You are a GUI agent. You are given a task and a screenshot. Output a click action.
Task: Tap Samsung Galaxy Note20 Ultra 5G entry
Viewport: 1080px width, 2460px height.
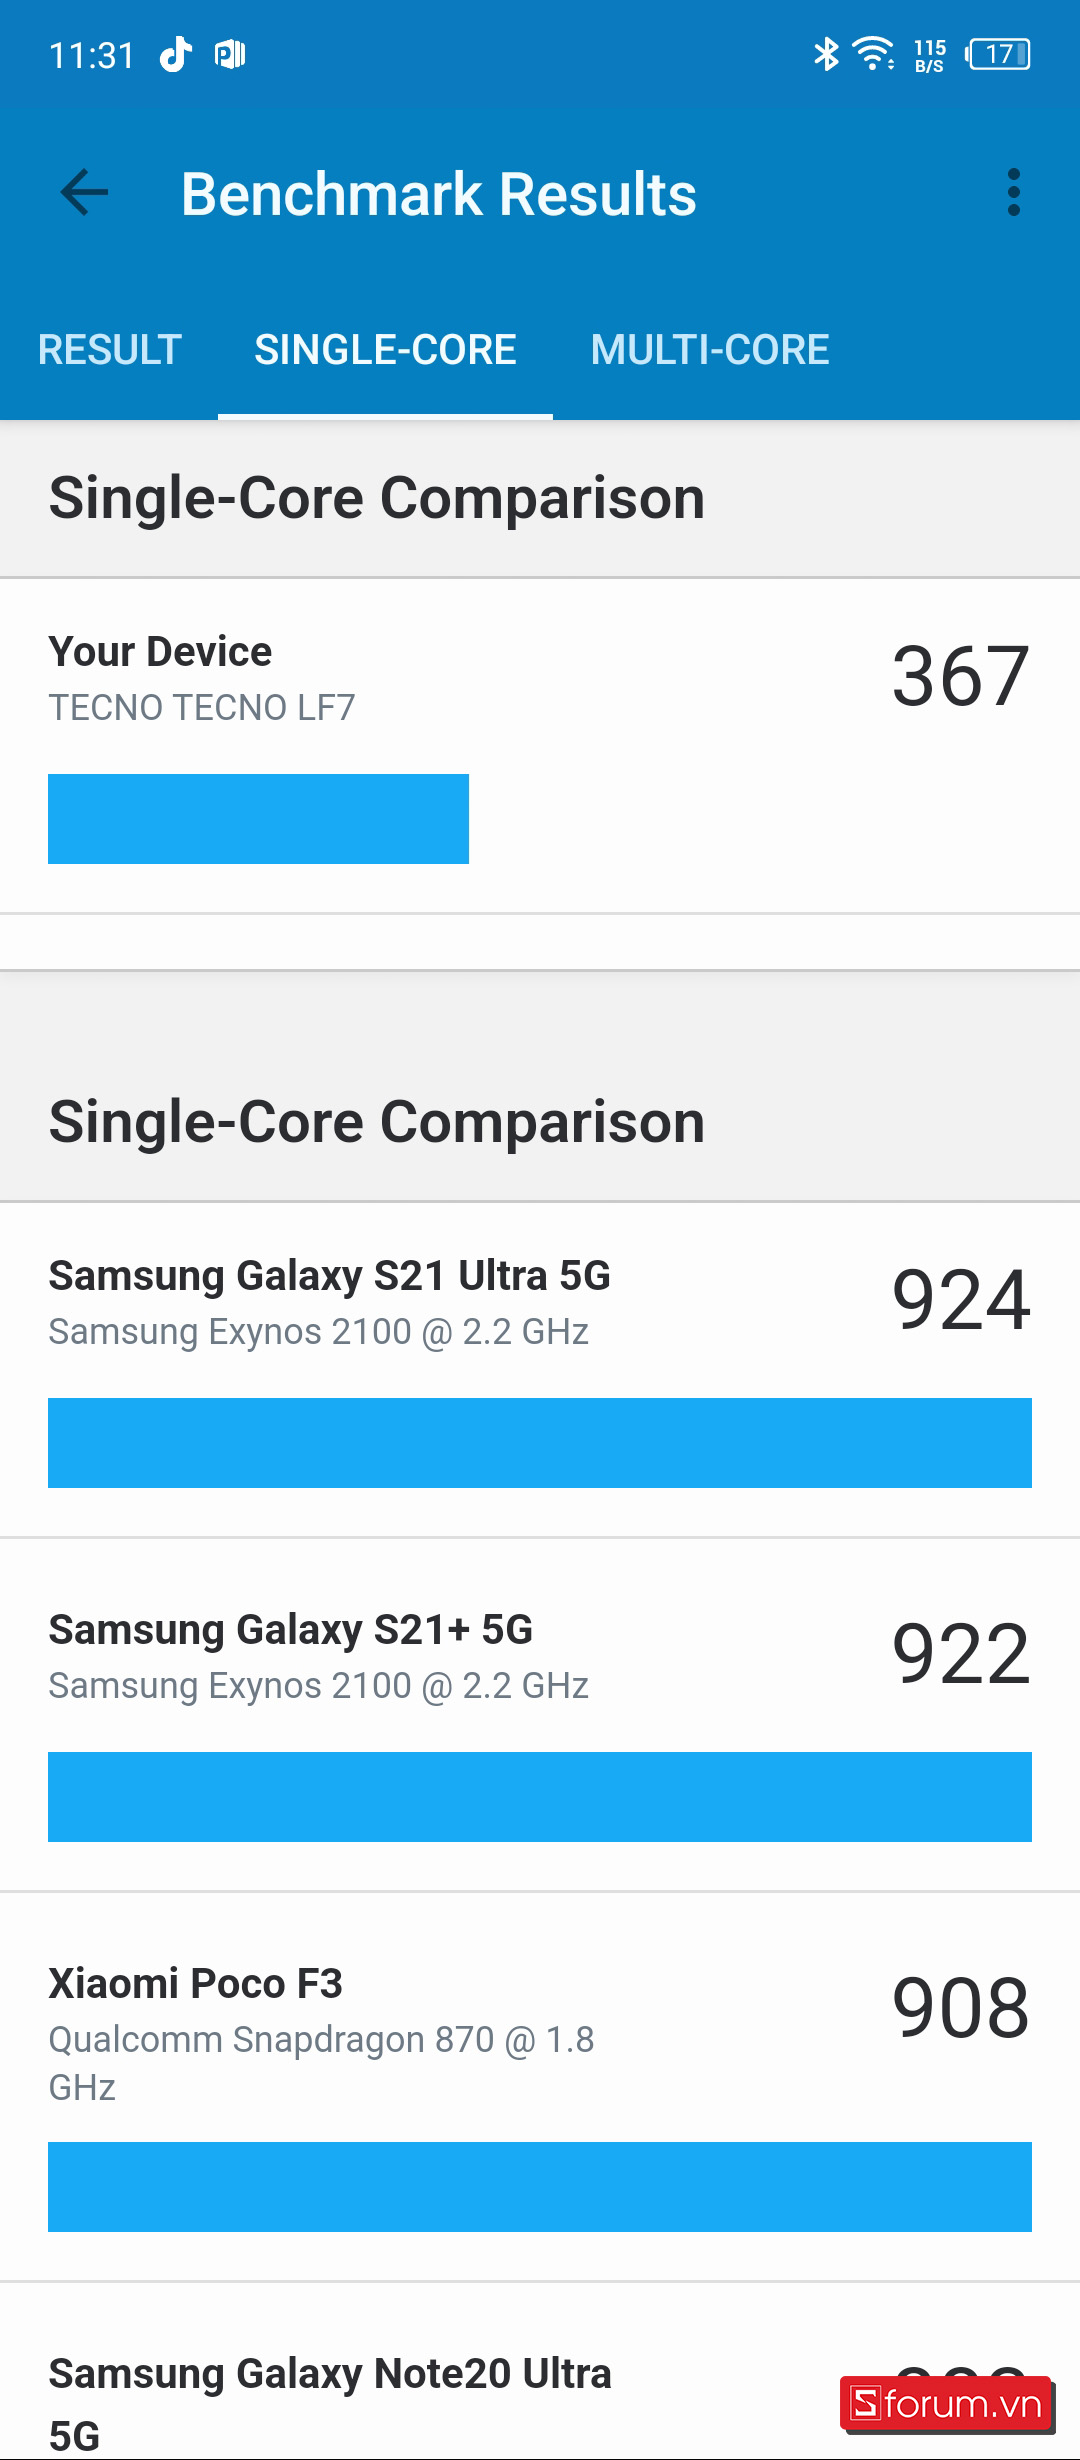click(330, 2400)
